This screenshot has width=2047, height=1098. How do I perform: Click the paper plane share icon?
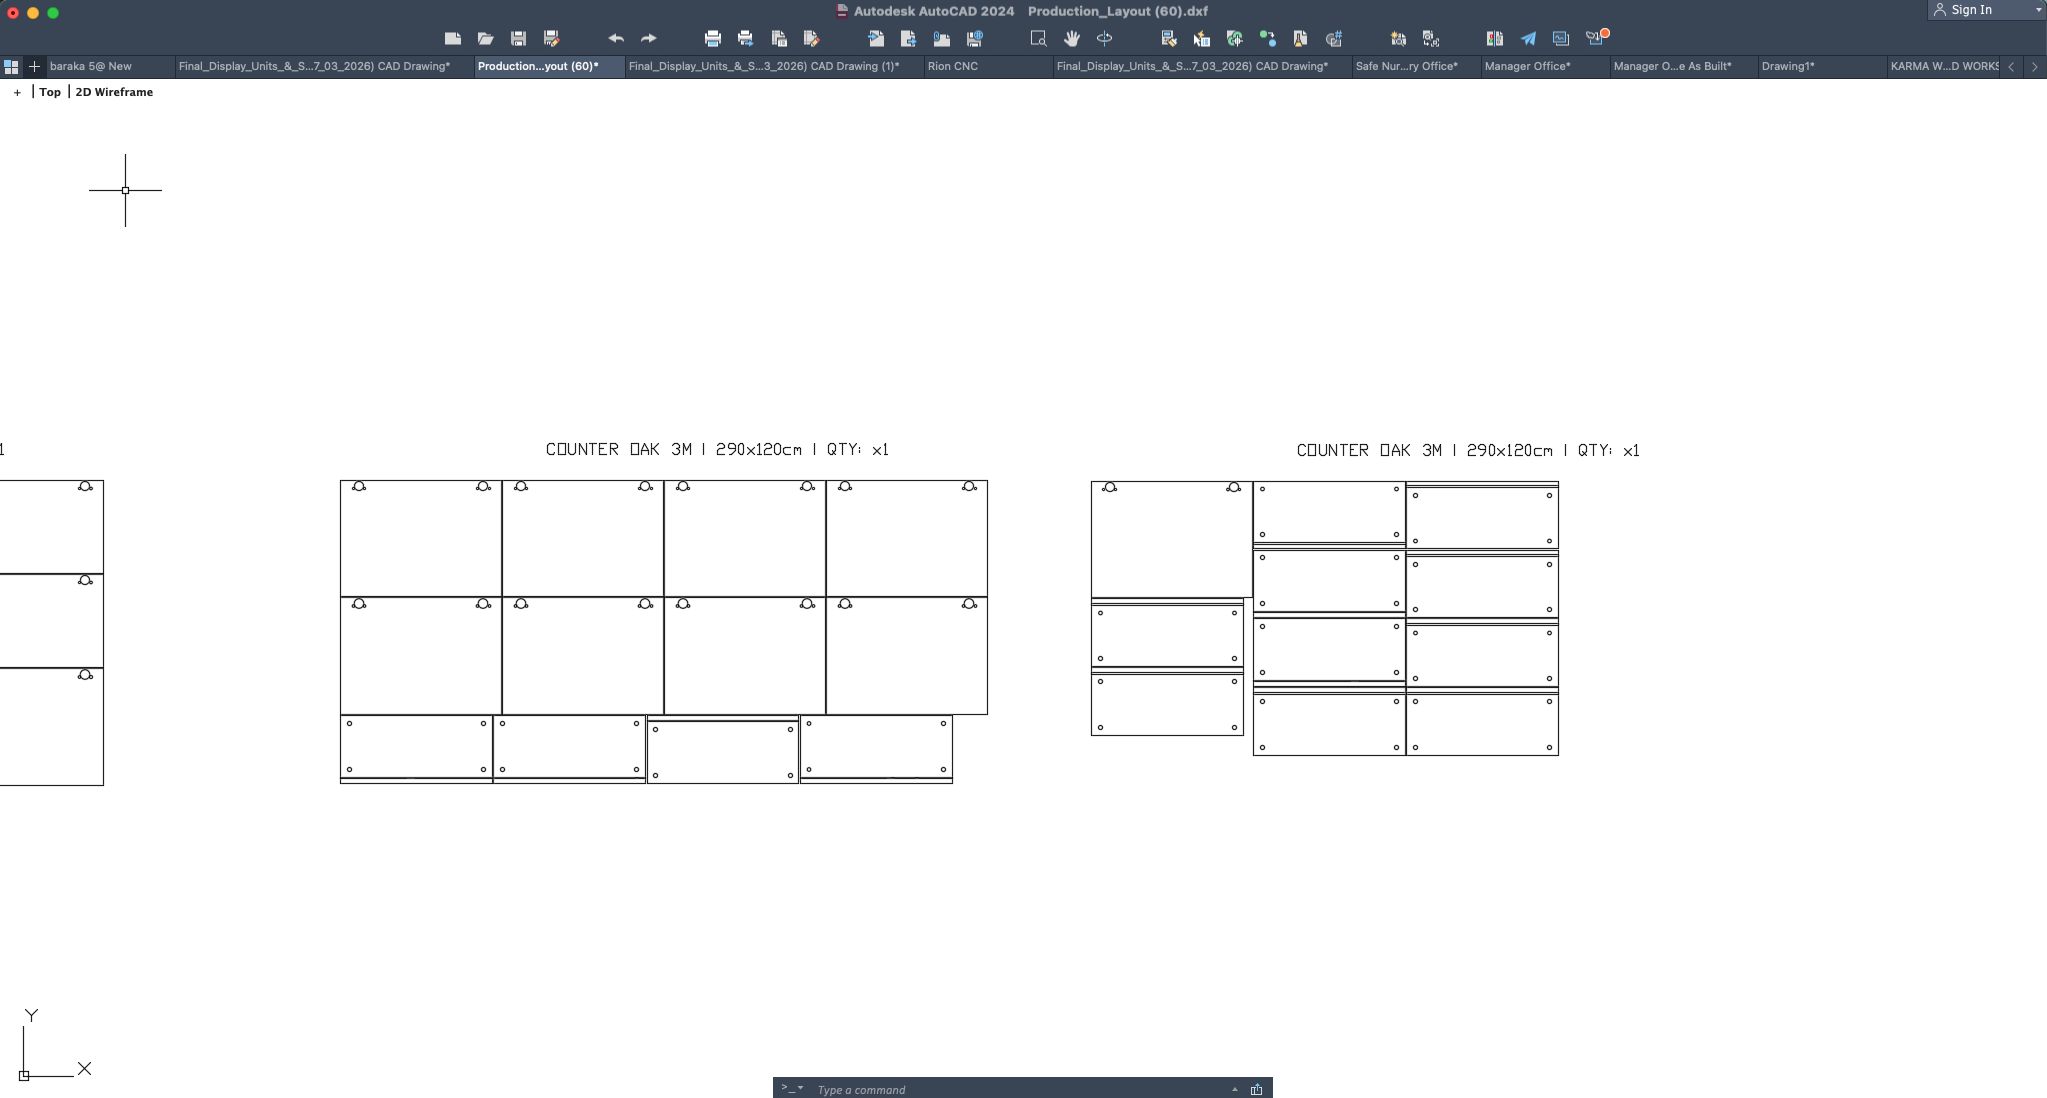[1528, 39]
